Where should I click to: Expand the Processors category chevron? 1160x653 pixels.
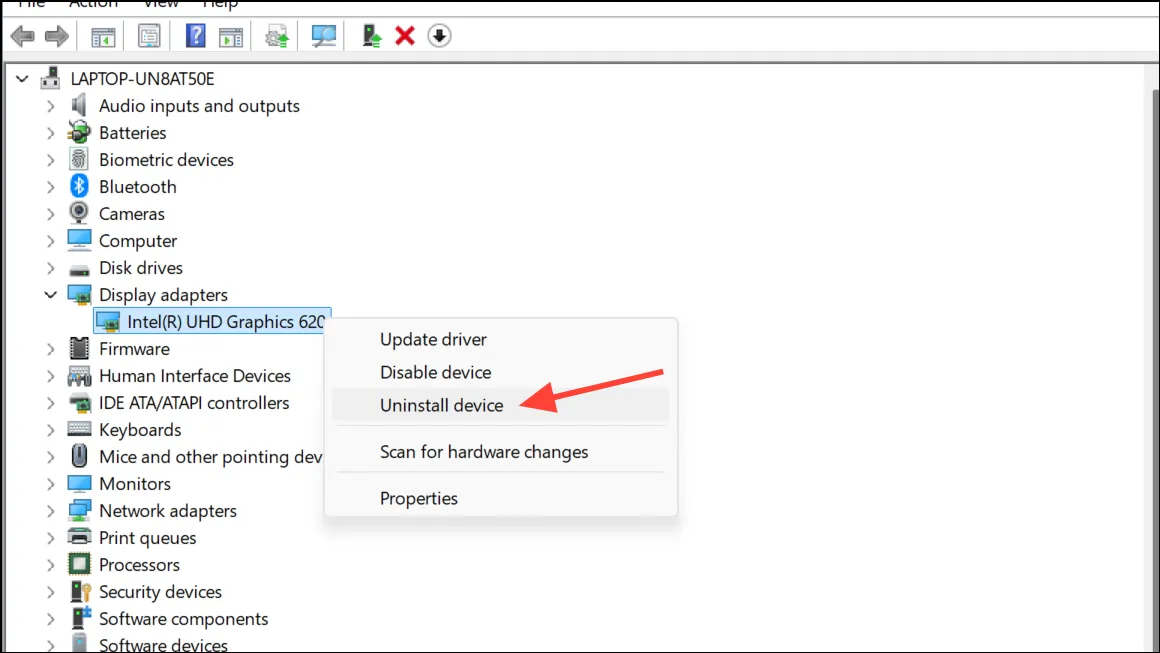click(x=50, y=565)
